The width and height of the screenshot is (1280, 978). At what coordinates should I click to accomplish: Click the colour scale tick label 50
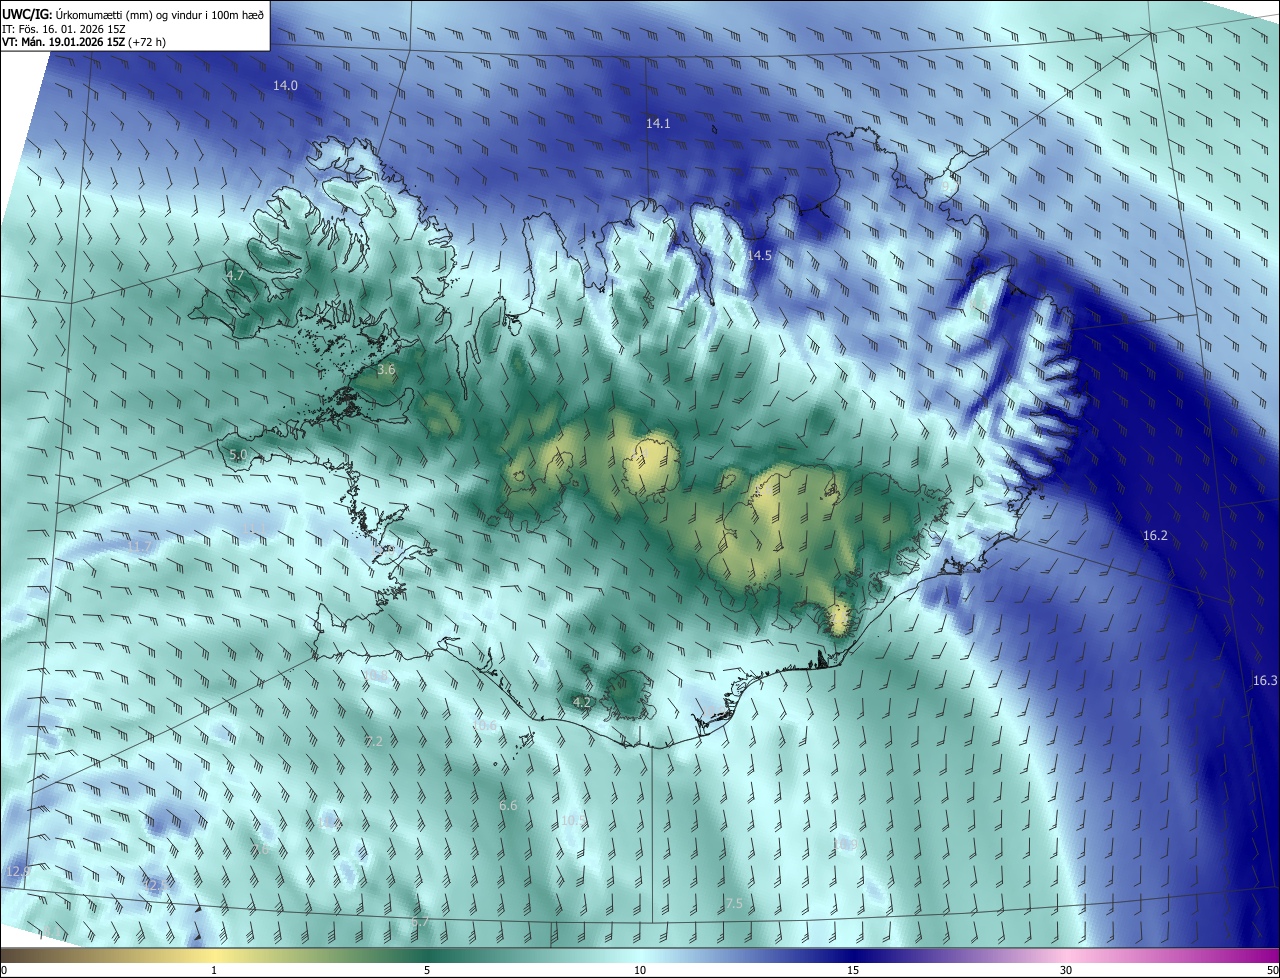[x=1272, y=971]
